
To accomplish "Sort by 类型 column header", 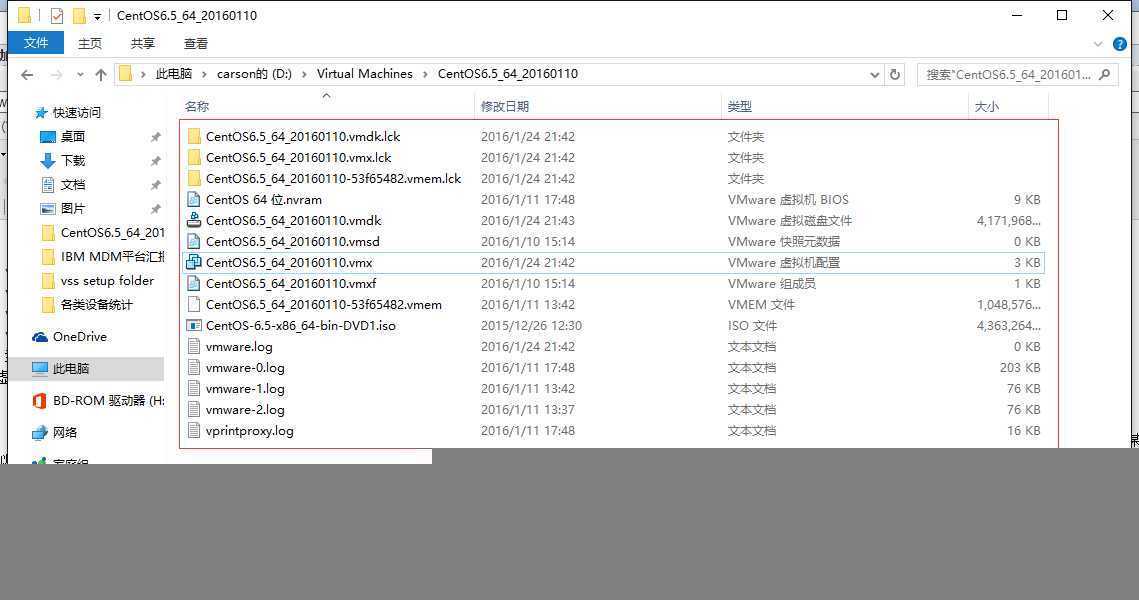I will click(739, 107).
